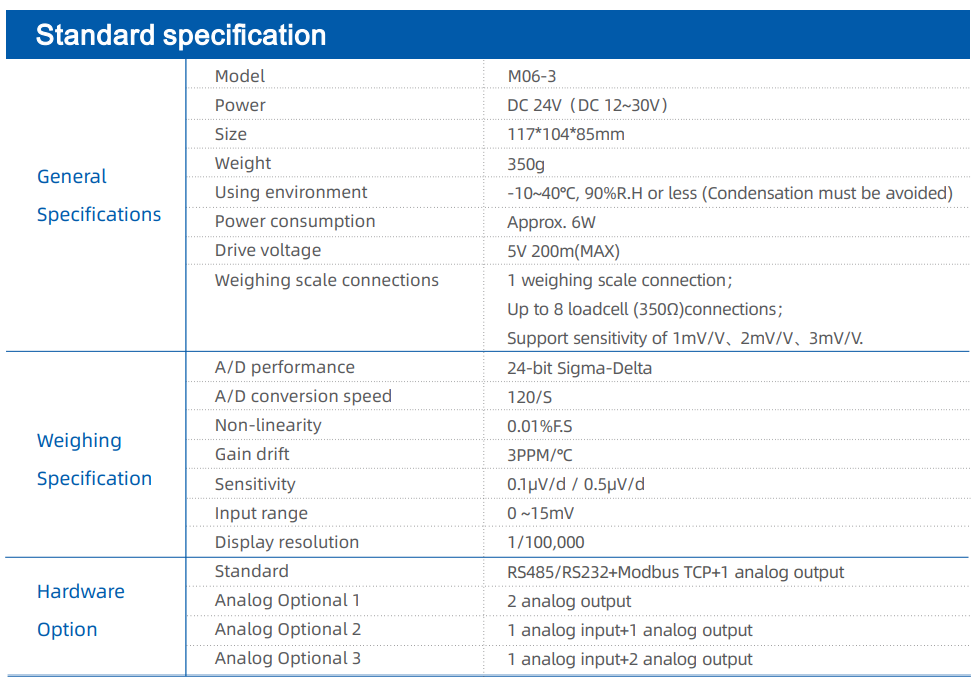979x687 pixels.
Task: Click the RS485/RS232+Modbus TCP standard value
Action: pyautogui.click(x=676, y=572)
